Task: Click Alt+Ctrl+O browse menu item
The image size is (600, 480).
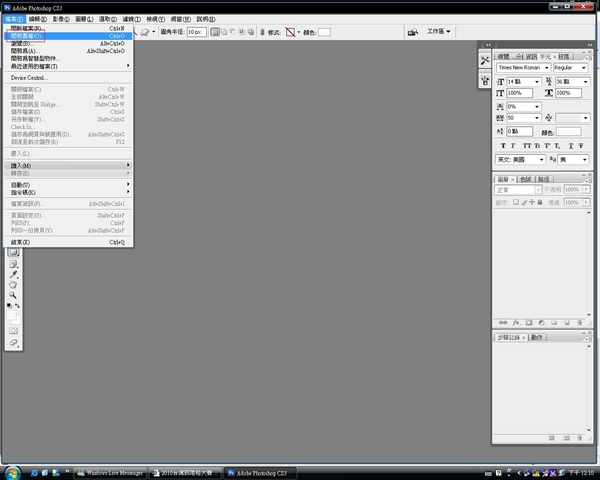Action: [x=68, y=44]
